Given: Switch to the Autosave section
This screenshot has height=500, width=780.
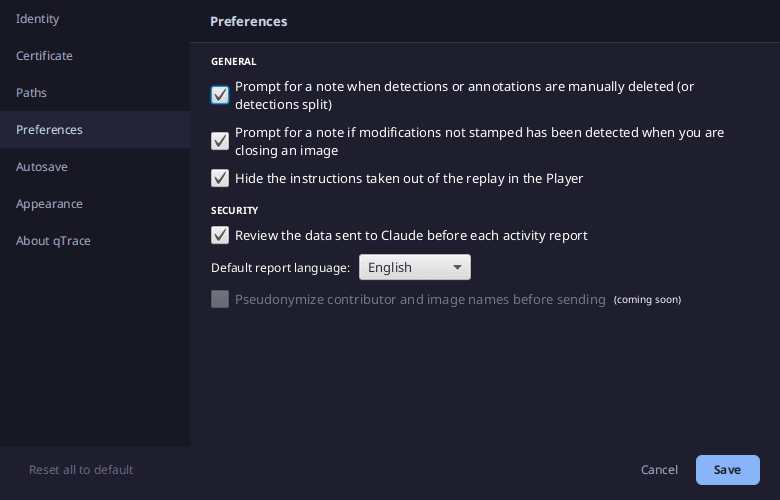Looking at the screenshot, I should click(95, 167).
